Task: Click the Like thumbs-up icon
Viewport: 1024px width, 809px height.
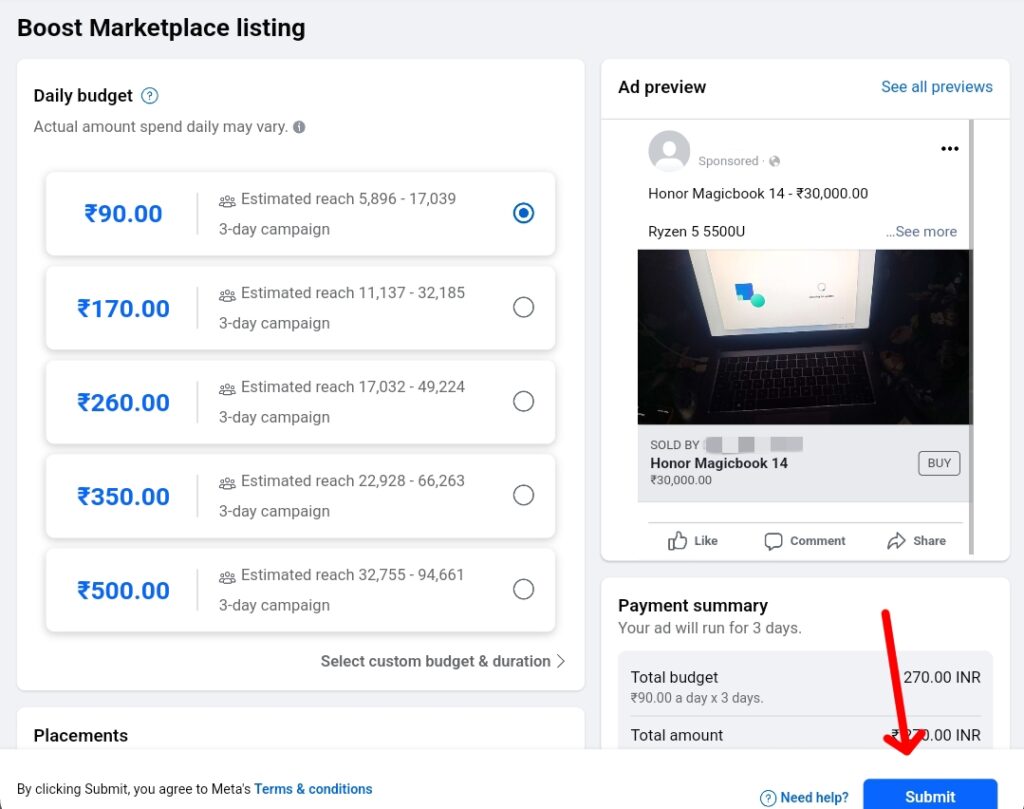Action: pyautogui.click(x=677, y=541)
